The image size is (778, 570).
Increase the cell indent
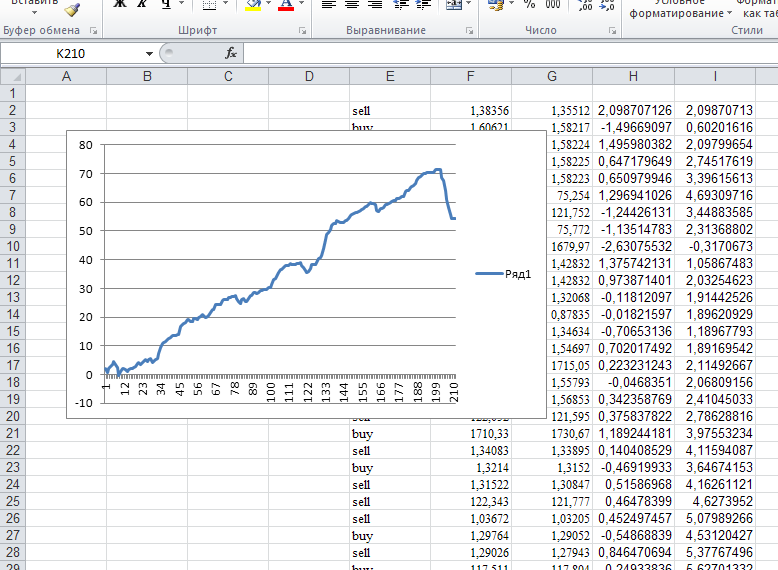[x=423, y=4]
